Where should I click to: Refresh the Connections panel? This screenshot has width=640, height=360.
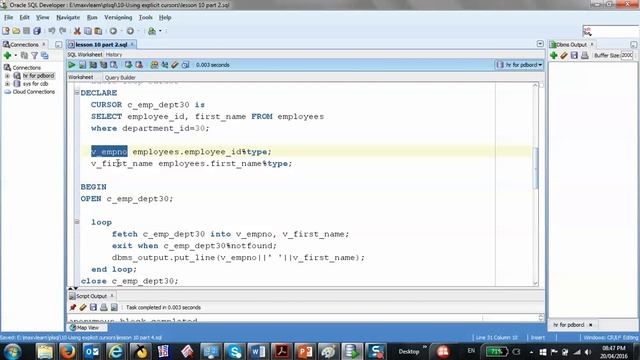tap(24, 56)
